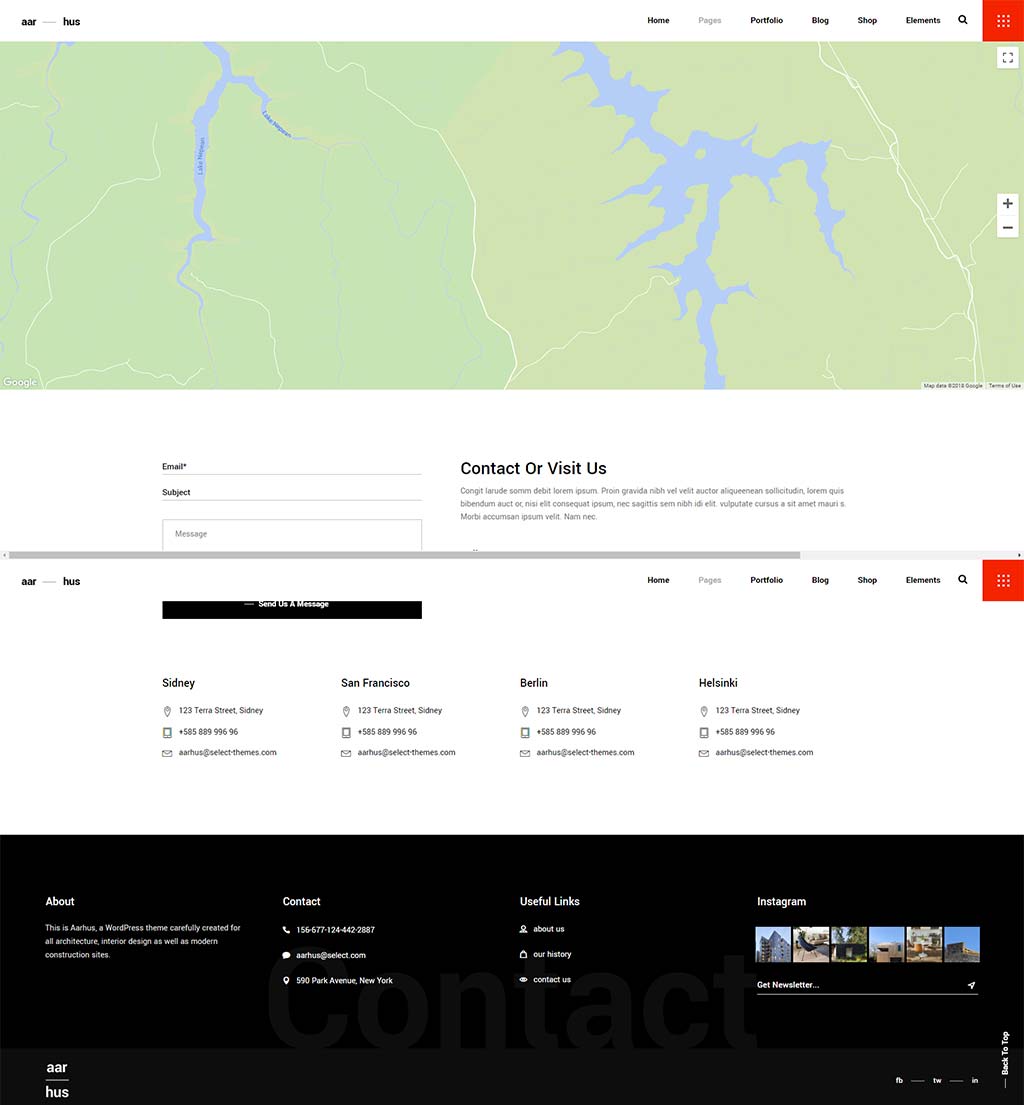Click the horizontal scrollbar thumb

click(404, 555)
